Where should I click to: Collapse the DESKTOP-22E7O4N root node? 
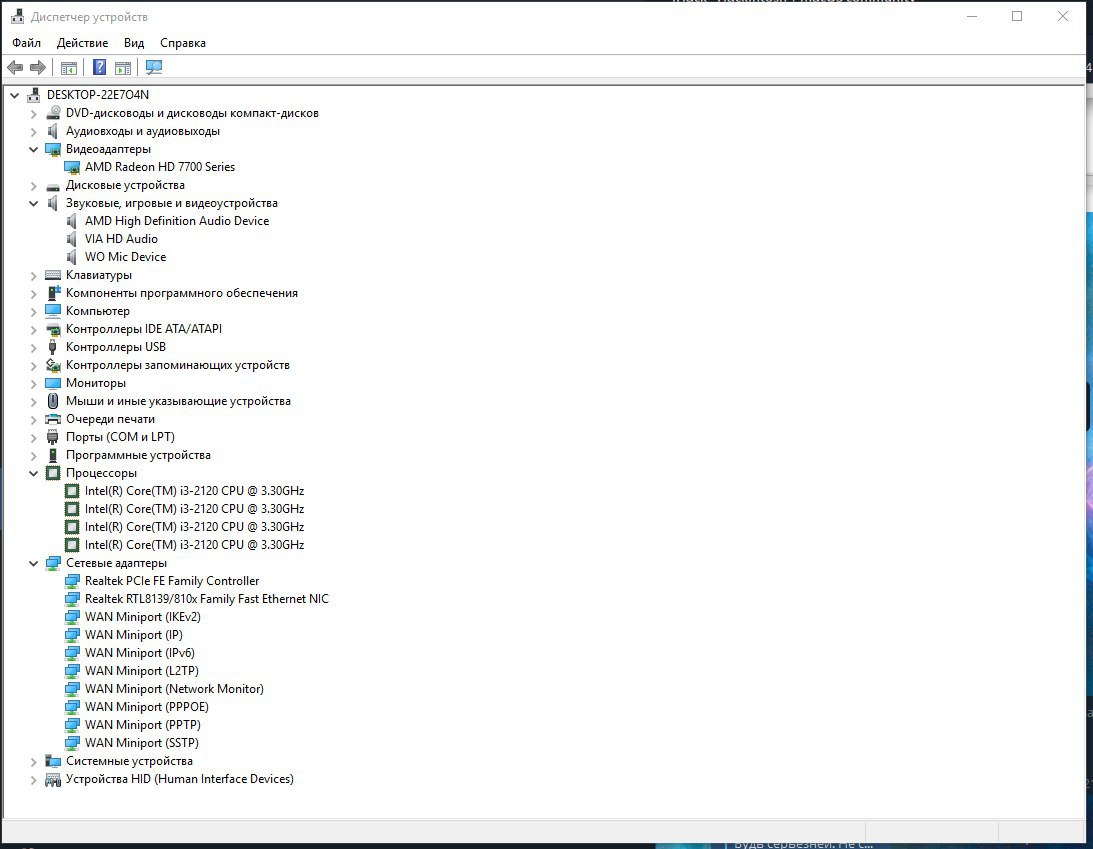[x=15, y=95]
